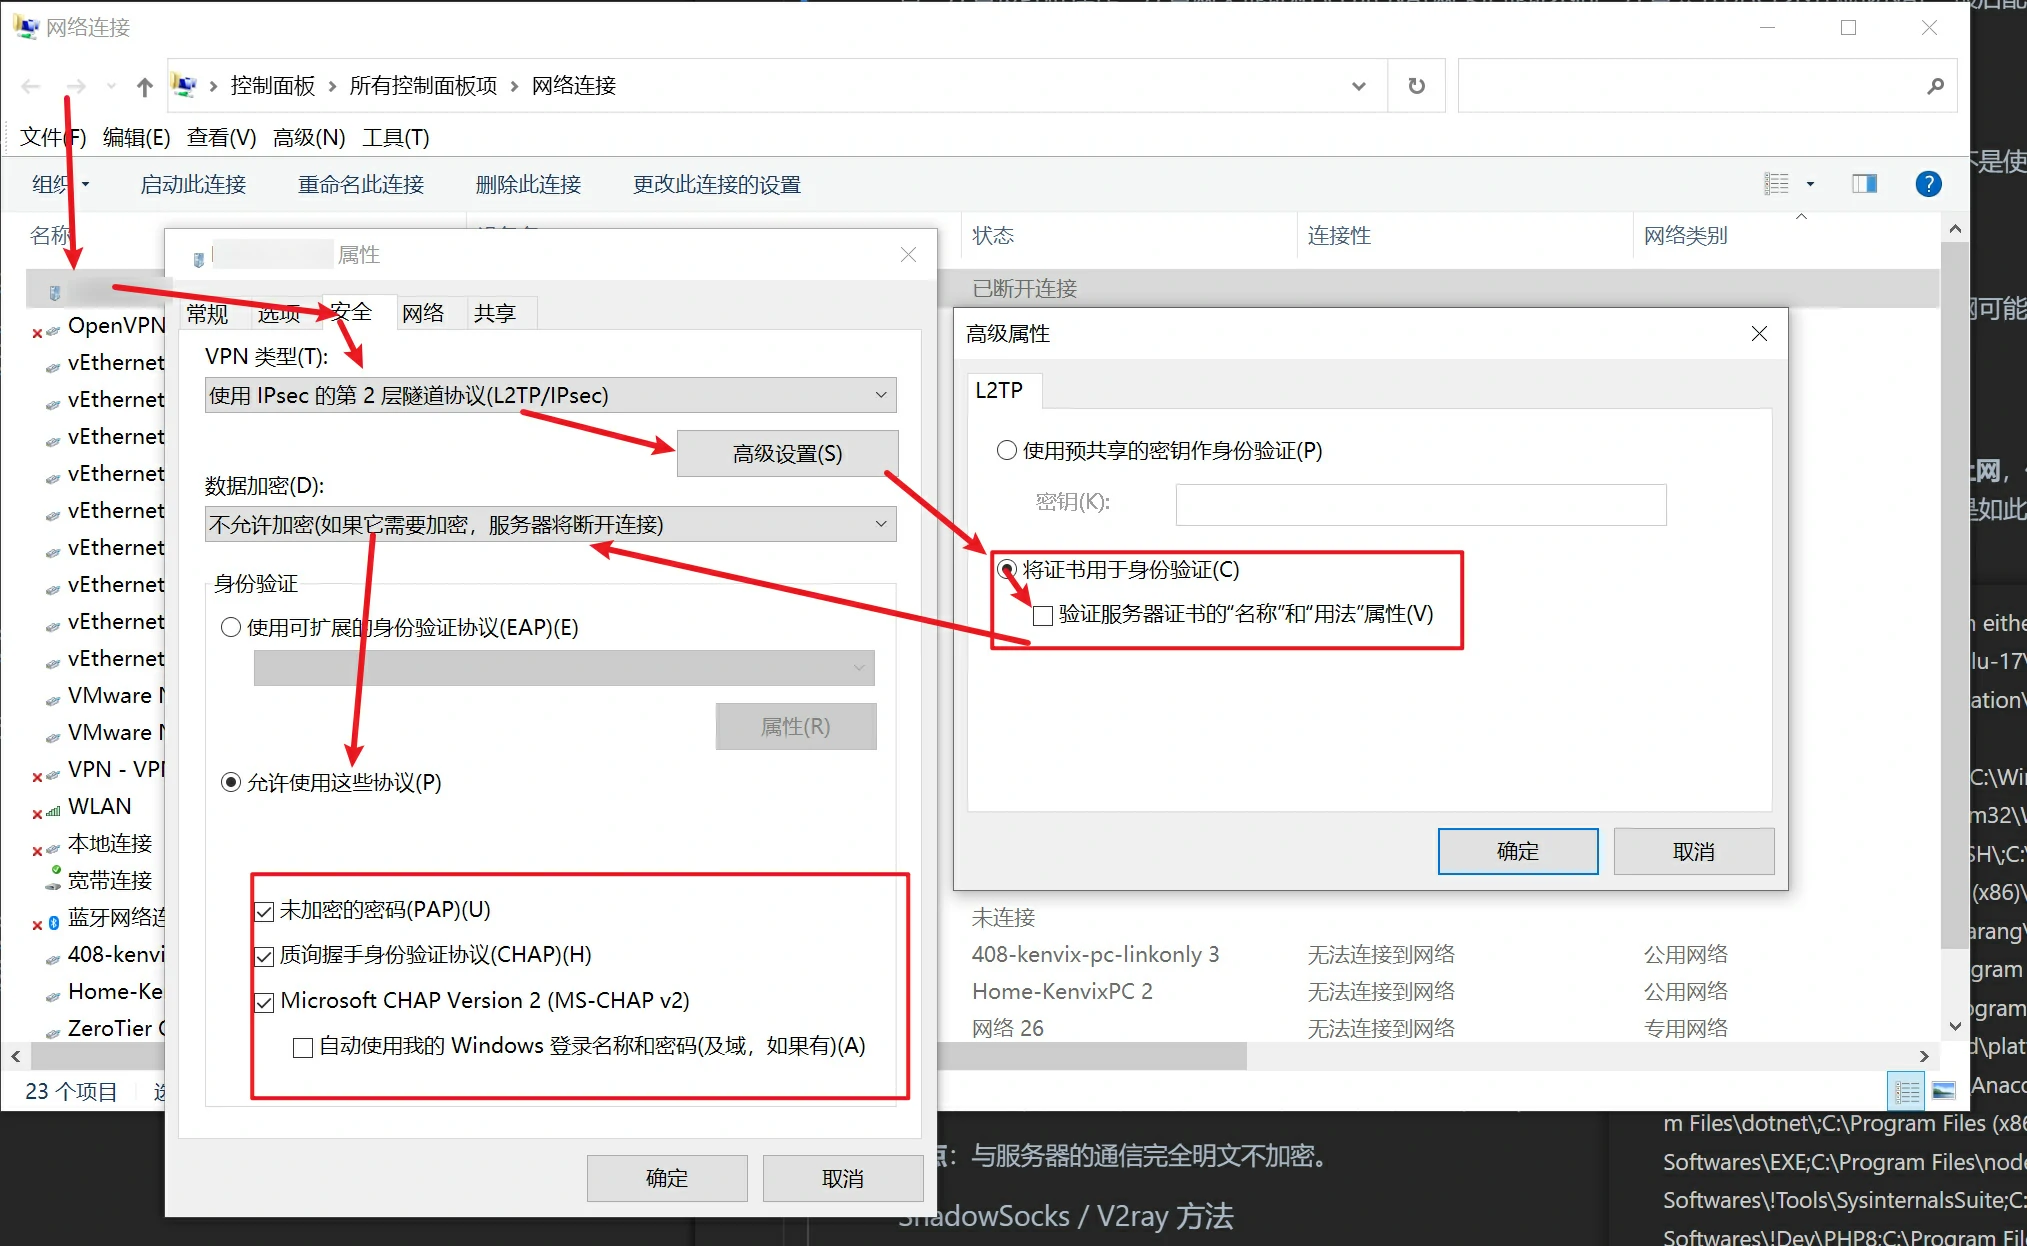Image resolution: width=2027 pixels, height=1246 pixels.
Task: Click the refresh icon in address bar
Action: (1416, 86)
